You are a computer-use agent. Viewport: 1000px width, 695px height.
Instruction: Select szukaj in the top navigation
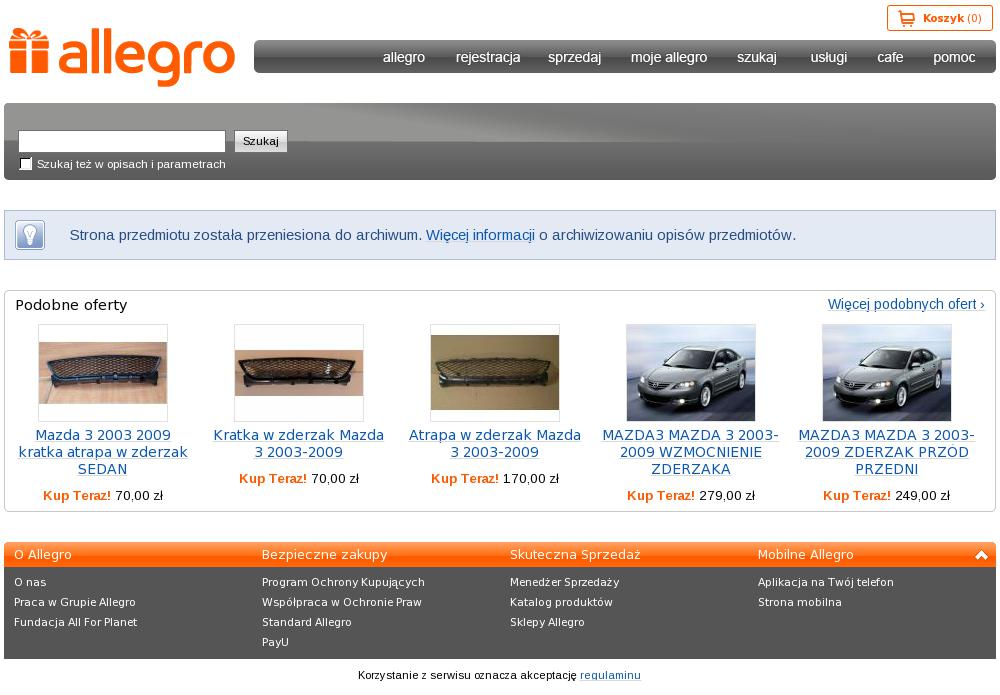tap(757, 57)
